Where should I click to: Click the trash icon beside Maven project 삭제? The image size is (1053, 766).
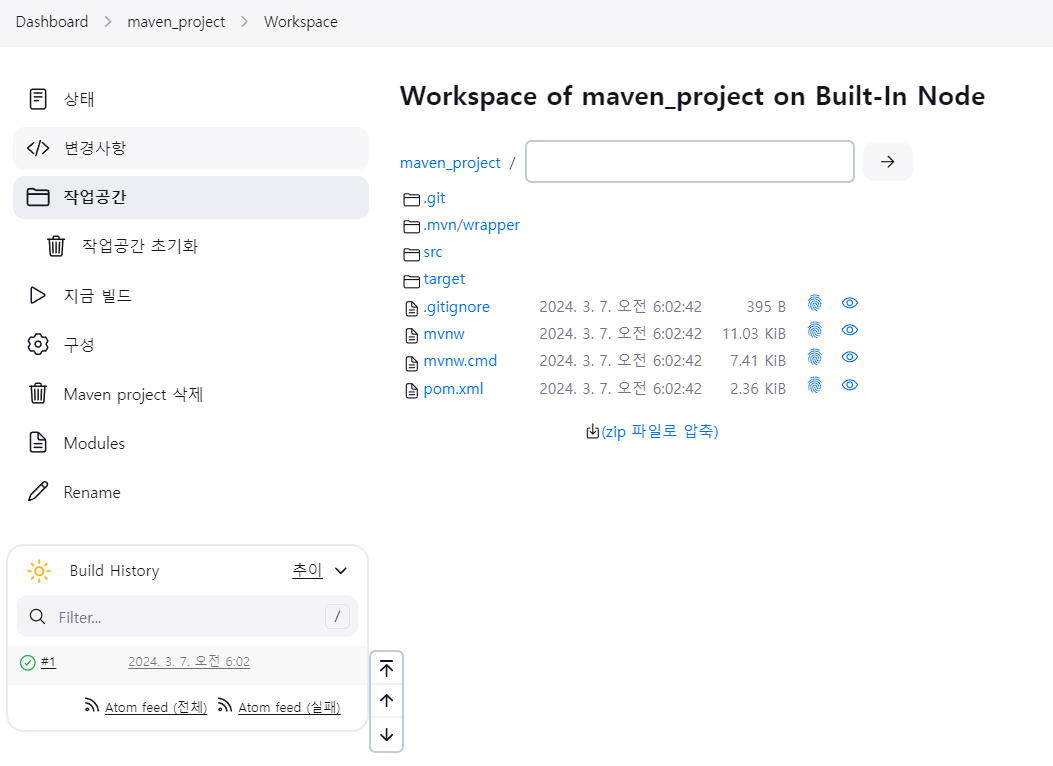(x=38, y=393)
